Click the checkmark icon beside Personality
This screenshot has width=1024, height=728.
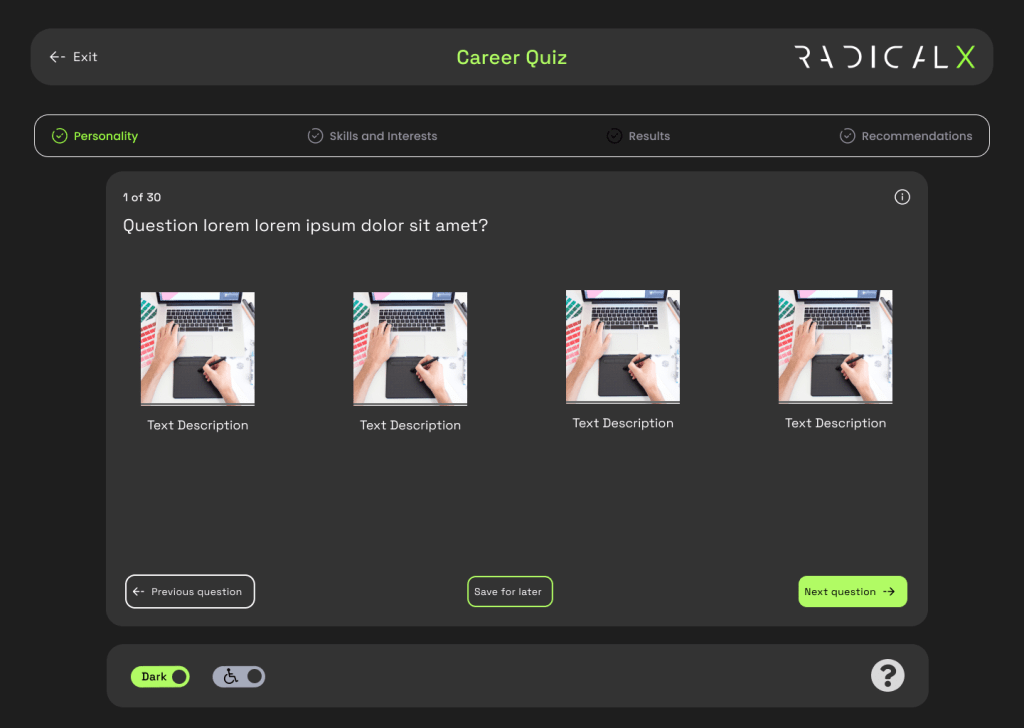57,135
